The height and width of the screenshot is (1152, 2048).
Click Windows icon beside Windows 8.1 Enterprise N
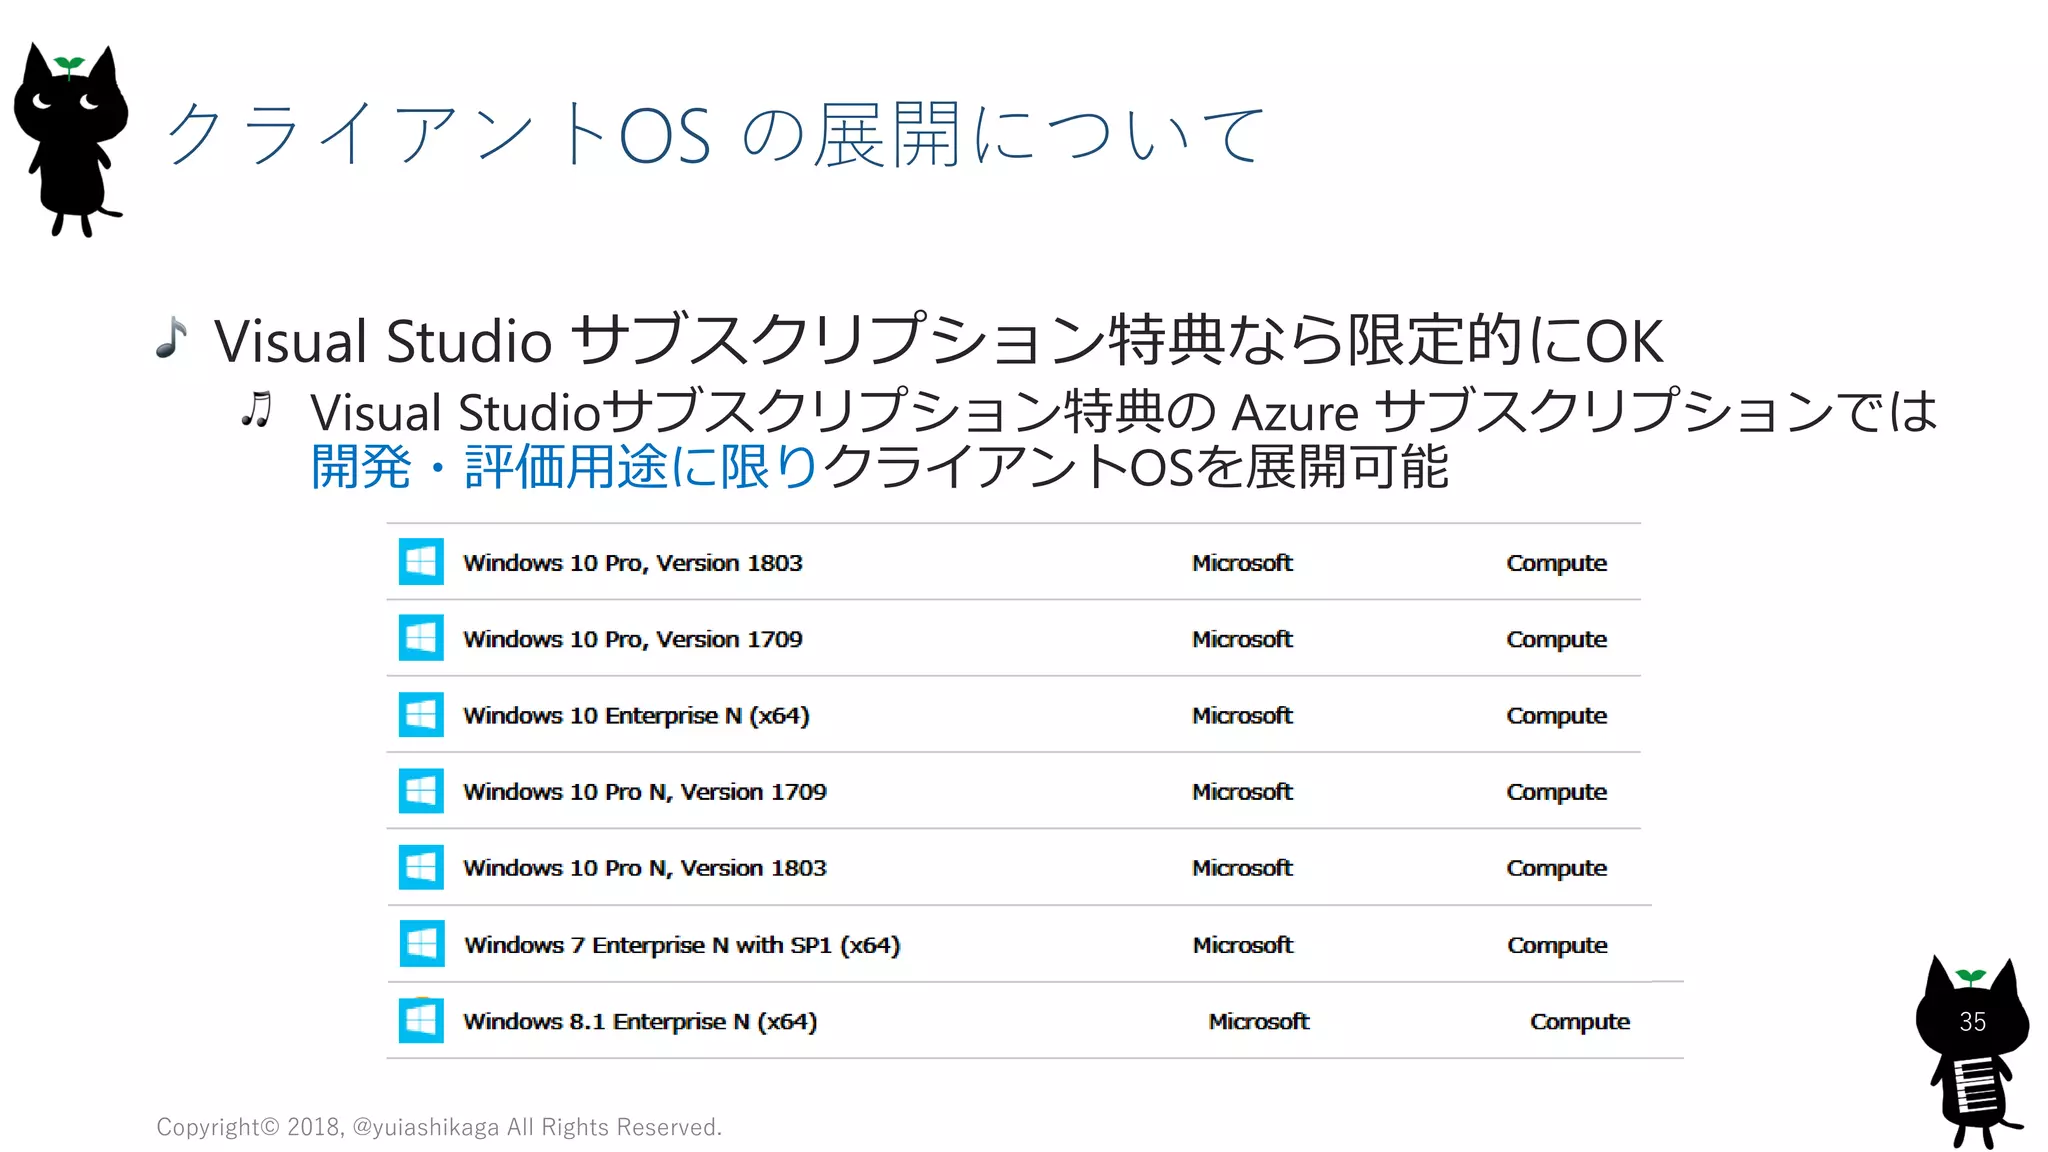[x=421, y=1021]
